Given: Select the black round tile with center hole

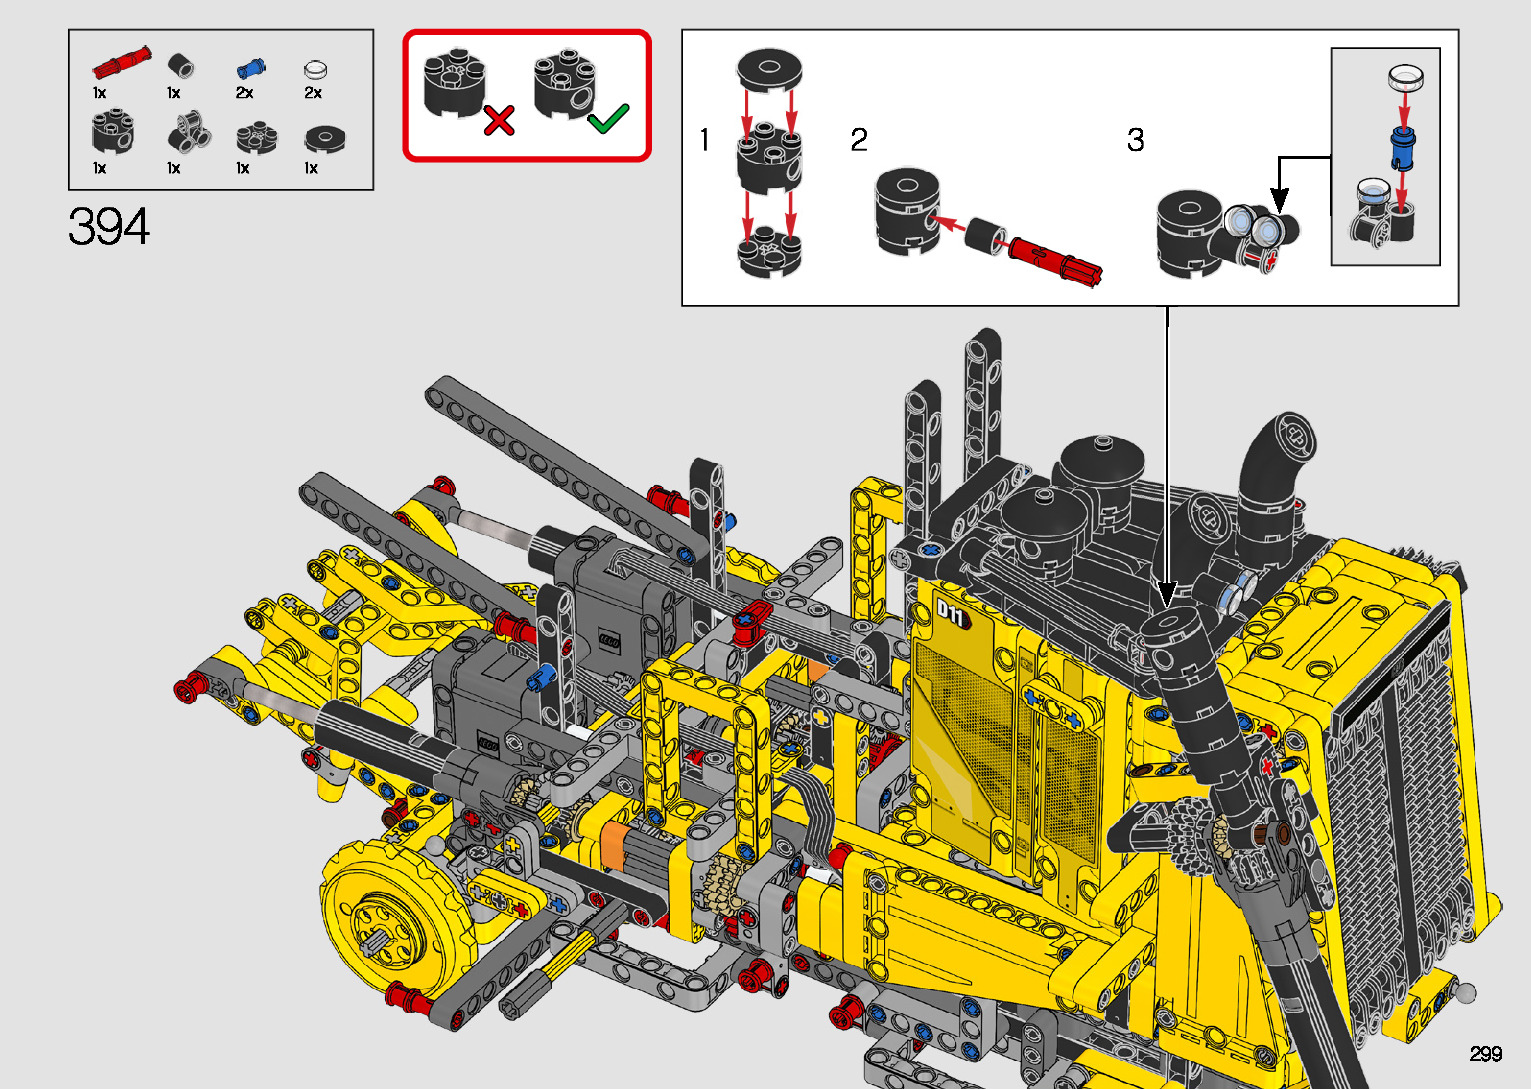Looking at the screenshot, I should [324, 138].
